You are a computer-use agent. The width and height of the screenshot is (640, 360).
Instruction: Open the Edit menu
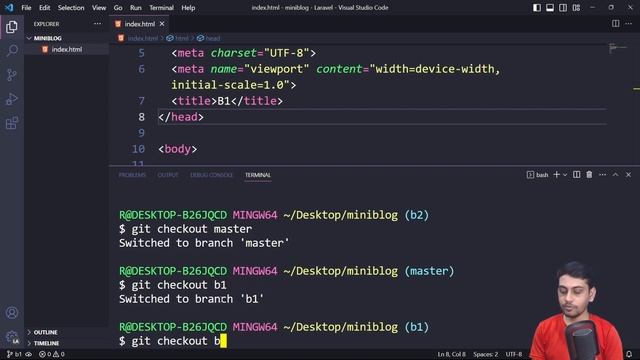(44, 8)
